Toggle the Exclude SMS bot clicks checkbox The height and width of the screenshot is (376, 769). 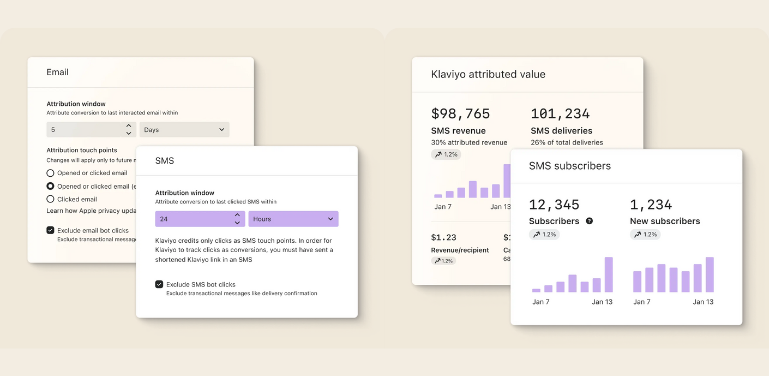point(159,284)
